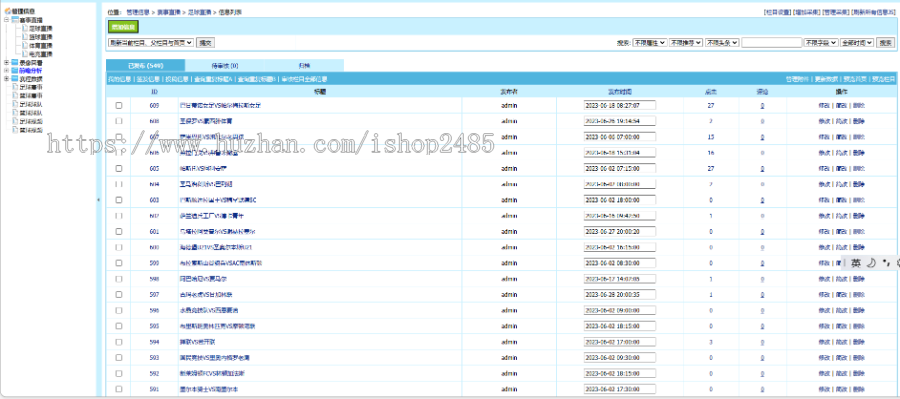Click the 搜索 search button
Viewport: 900px width, 399px height.
coord(886,42)
